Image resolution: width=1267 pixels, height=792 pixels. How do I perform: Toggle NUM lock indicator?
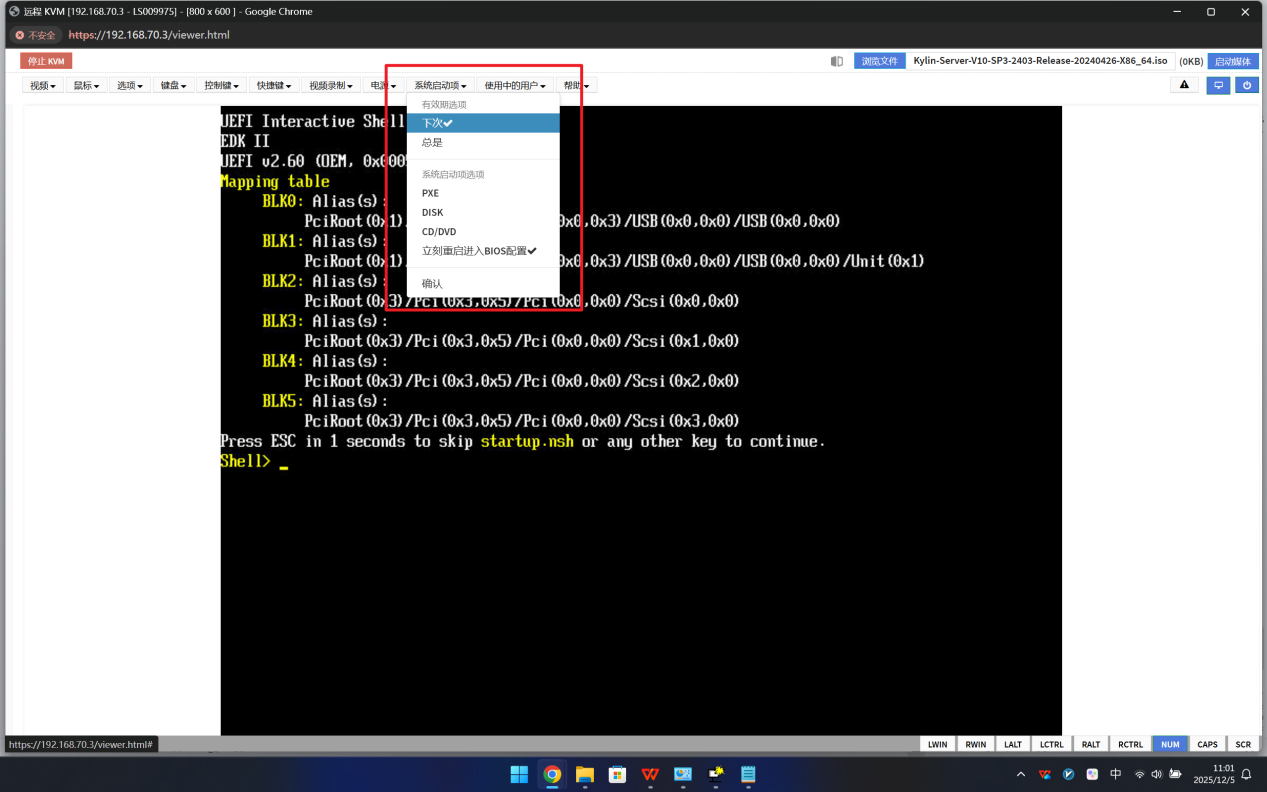[x=1170, y=744]
